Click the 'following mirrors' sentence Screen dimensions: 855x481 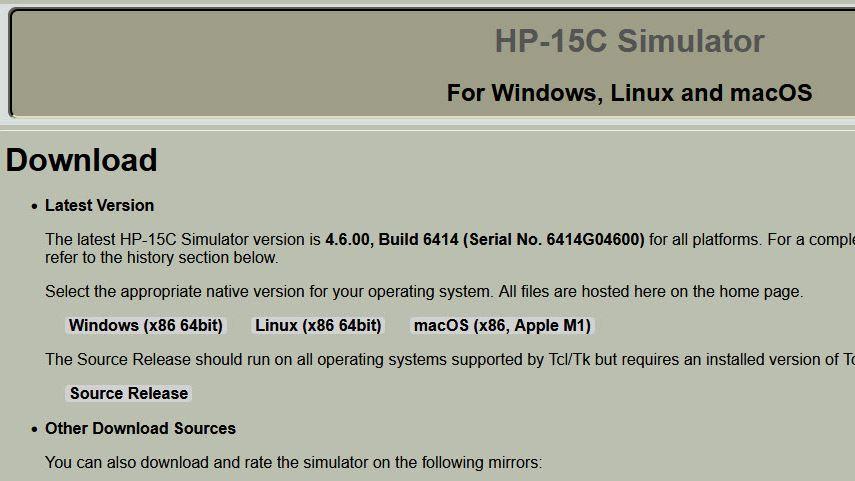point(293,462)
